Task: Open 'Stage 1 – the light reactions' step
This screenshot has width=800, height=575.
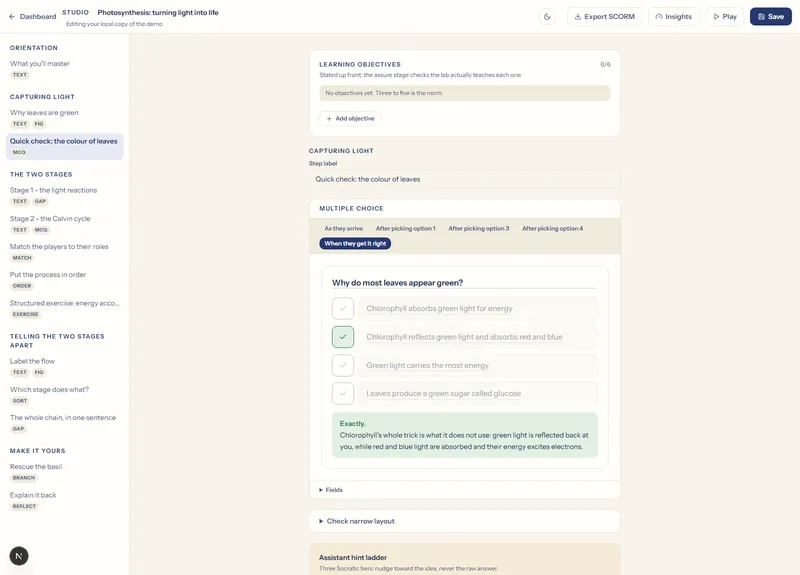Action: (64, 195)
